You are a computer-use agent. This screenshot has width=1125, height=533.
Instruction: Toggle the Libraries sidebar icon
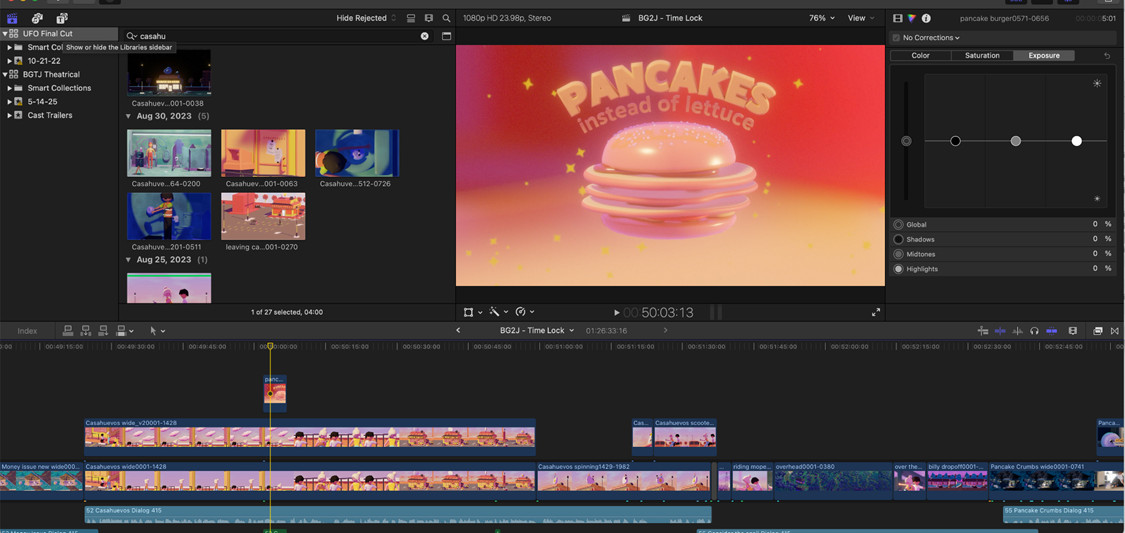coord(12,18)
